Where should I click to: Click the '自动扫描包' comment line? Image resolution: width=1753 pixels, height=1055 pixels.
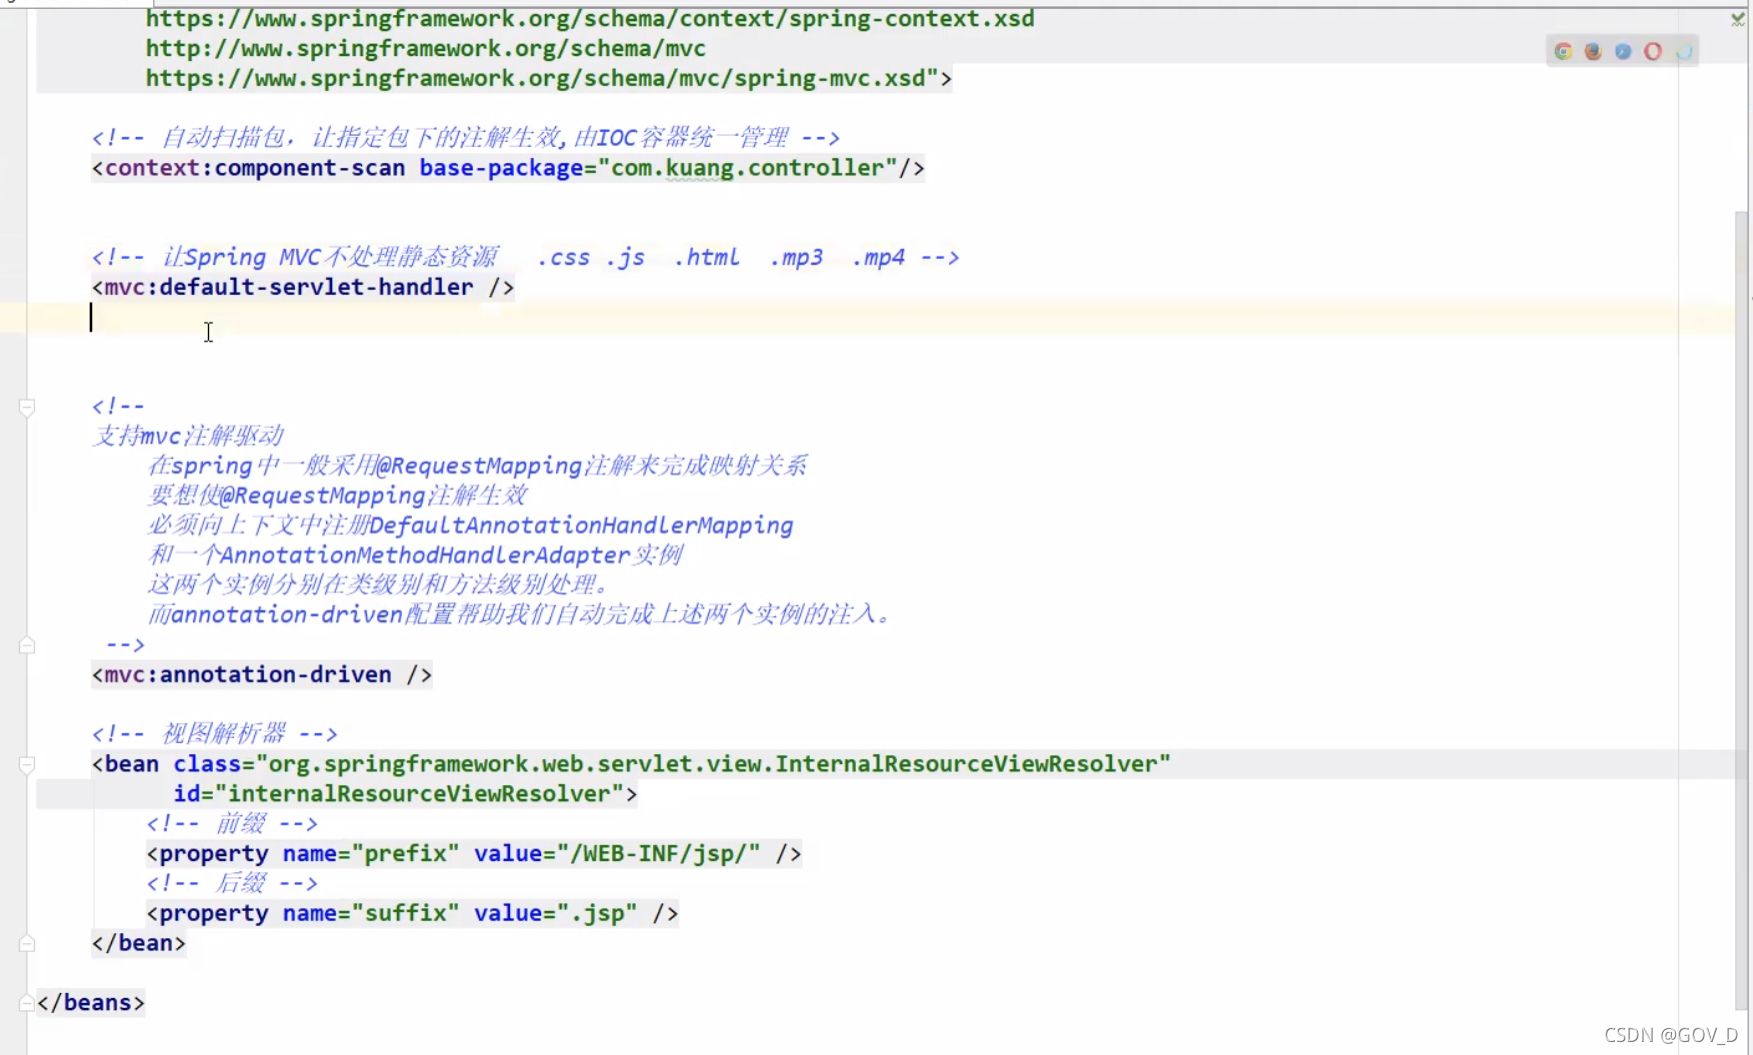466,138
